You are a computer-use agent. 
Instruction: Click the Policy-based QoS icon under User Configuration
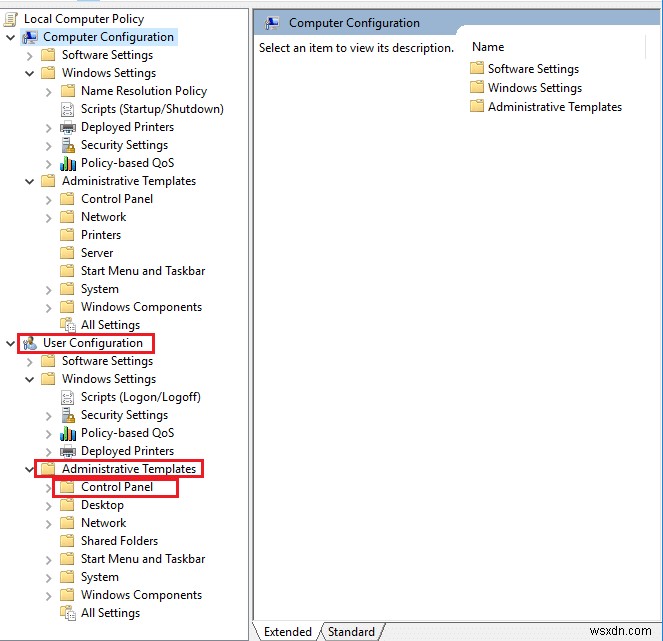(68, 433)
